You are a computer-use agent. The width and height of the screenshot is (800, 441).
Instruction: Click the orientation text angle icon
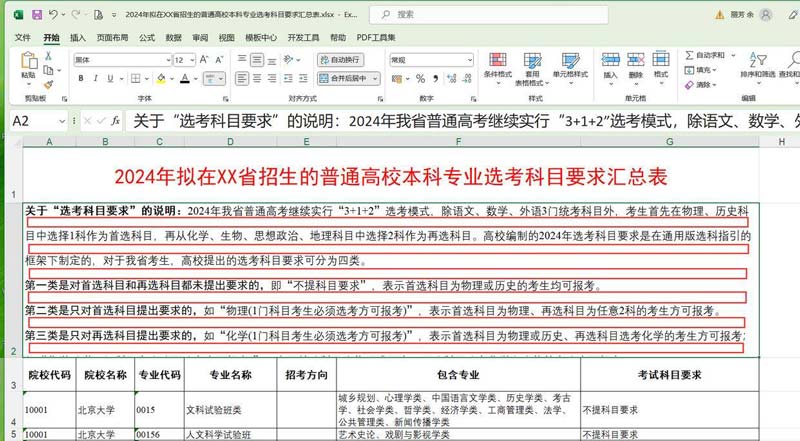(x=289, y=60)
